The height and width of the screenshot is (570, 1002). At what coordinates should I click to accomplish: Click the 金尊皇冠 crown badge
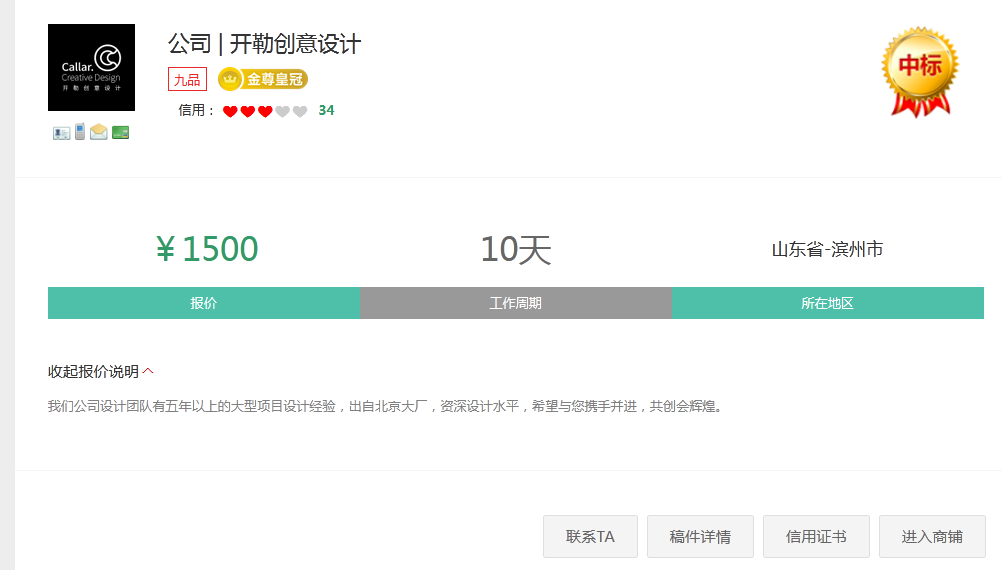[263, 79]
